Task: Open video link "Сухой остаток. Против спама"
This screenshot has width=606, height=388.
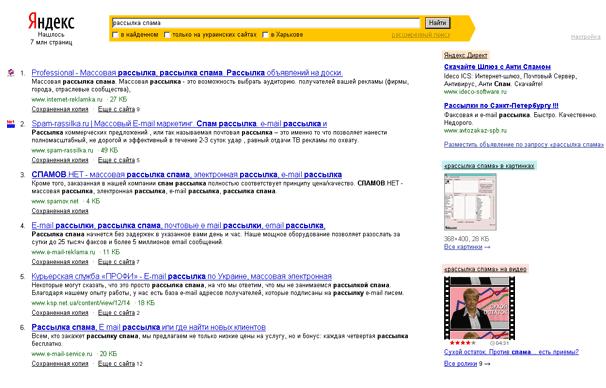Action: 511,352
